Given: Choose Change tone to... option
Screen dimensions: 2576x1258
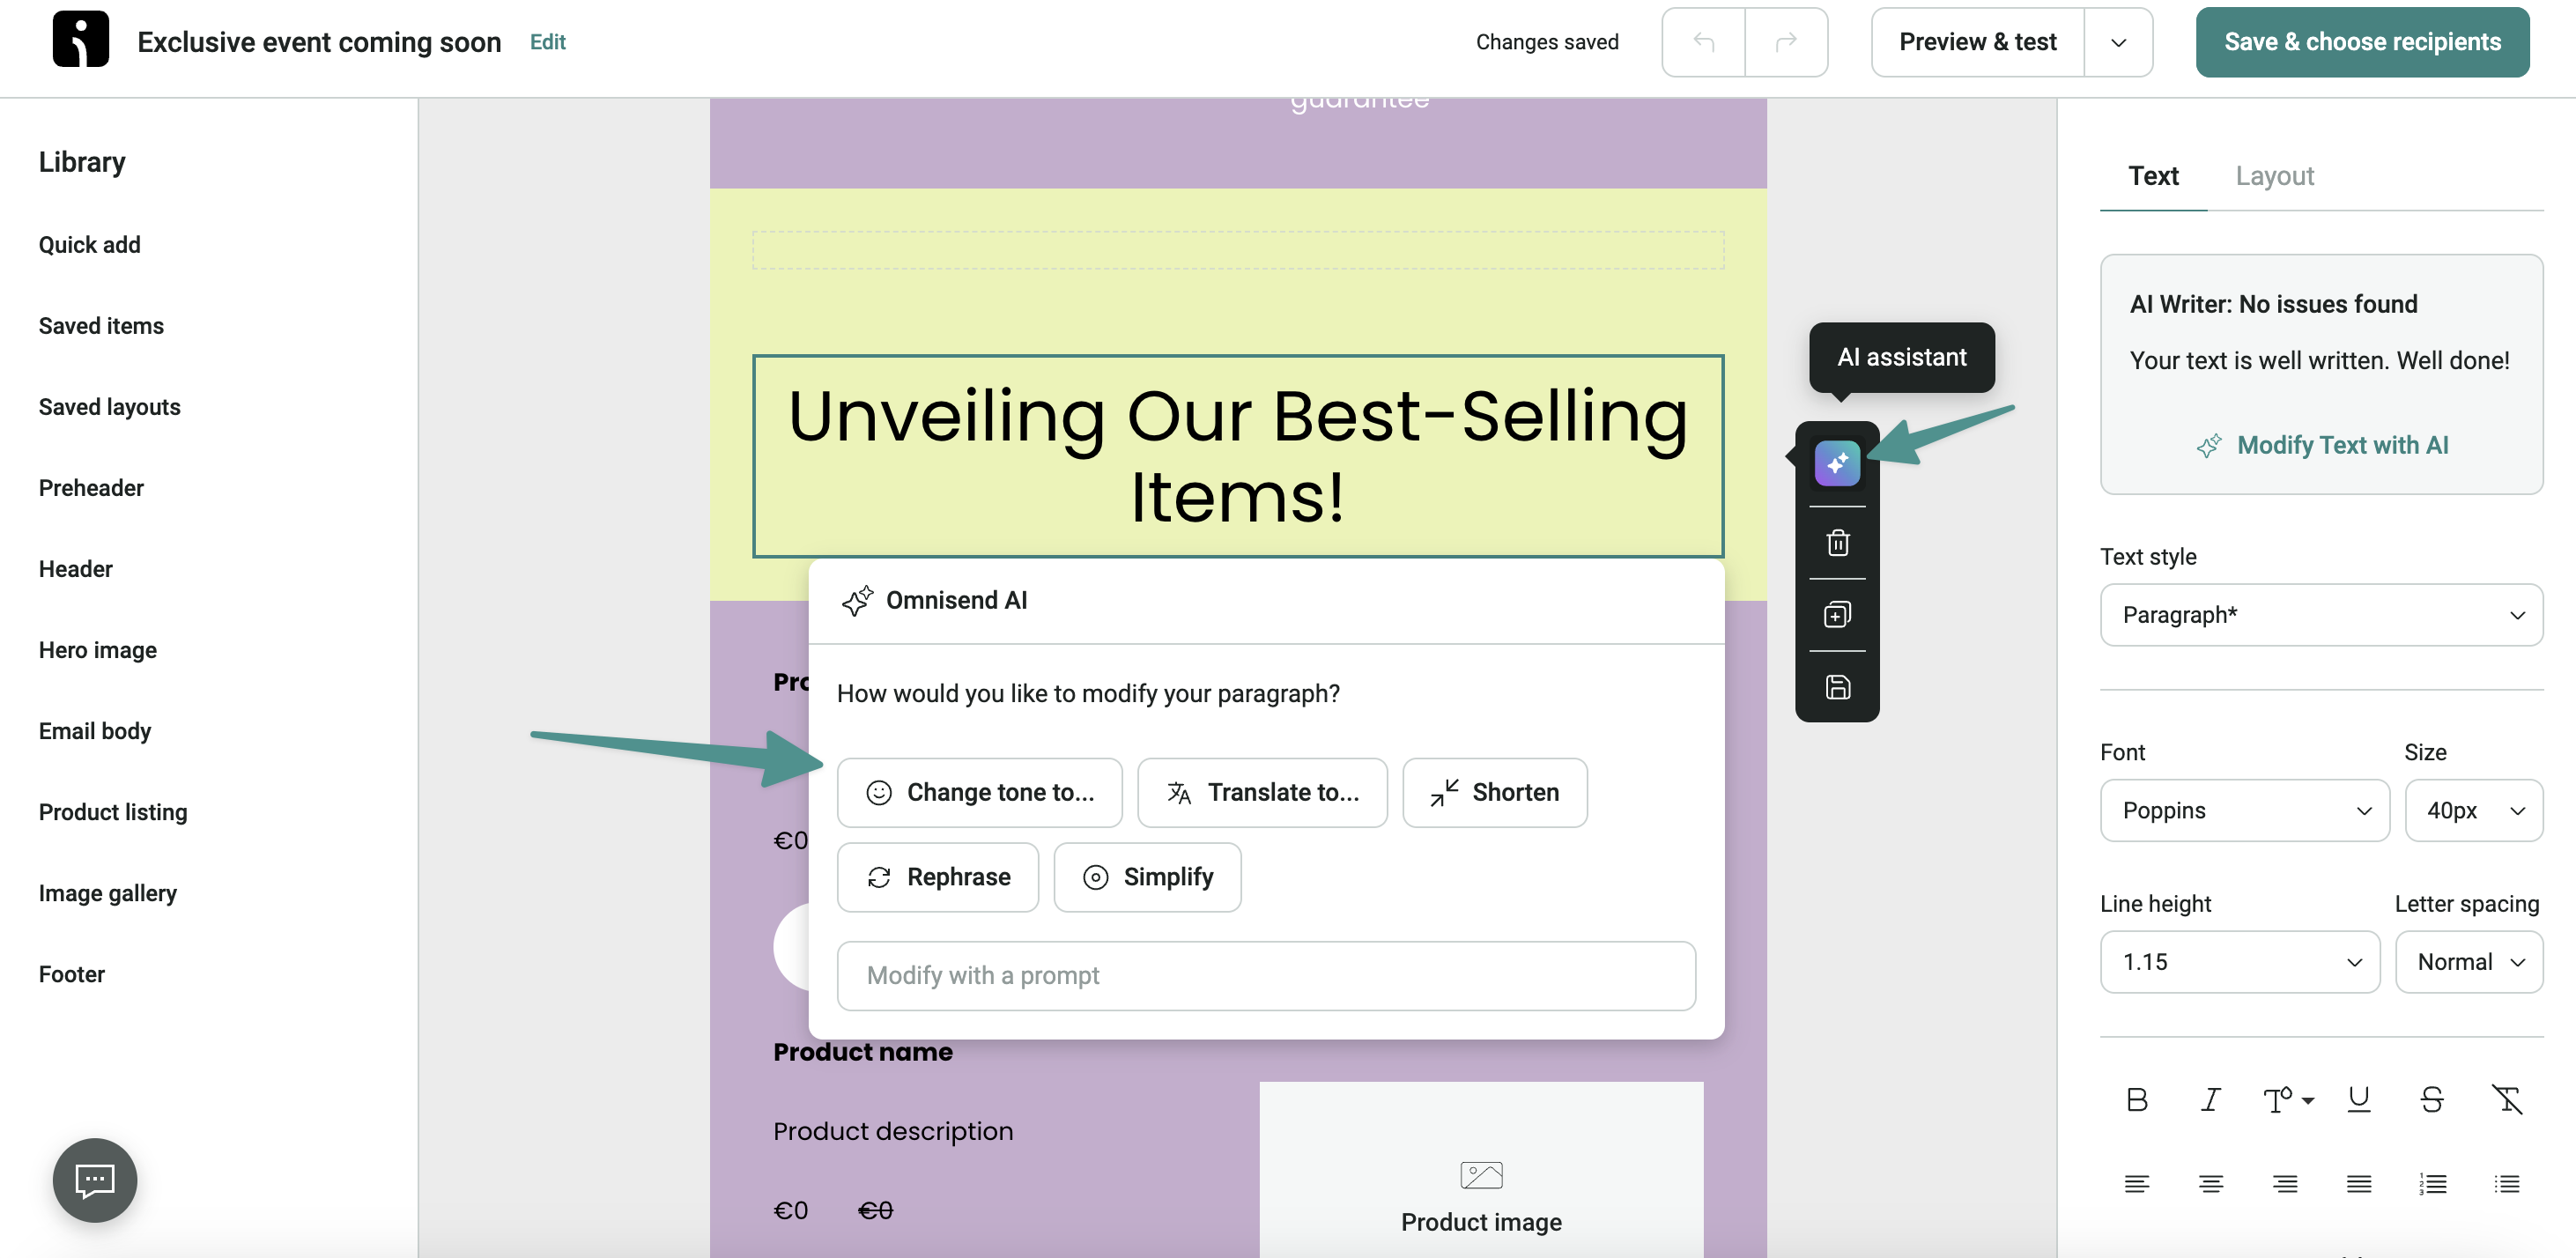Looking at the screenshot, I should pos(979,793).
